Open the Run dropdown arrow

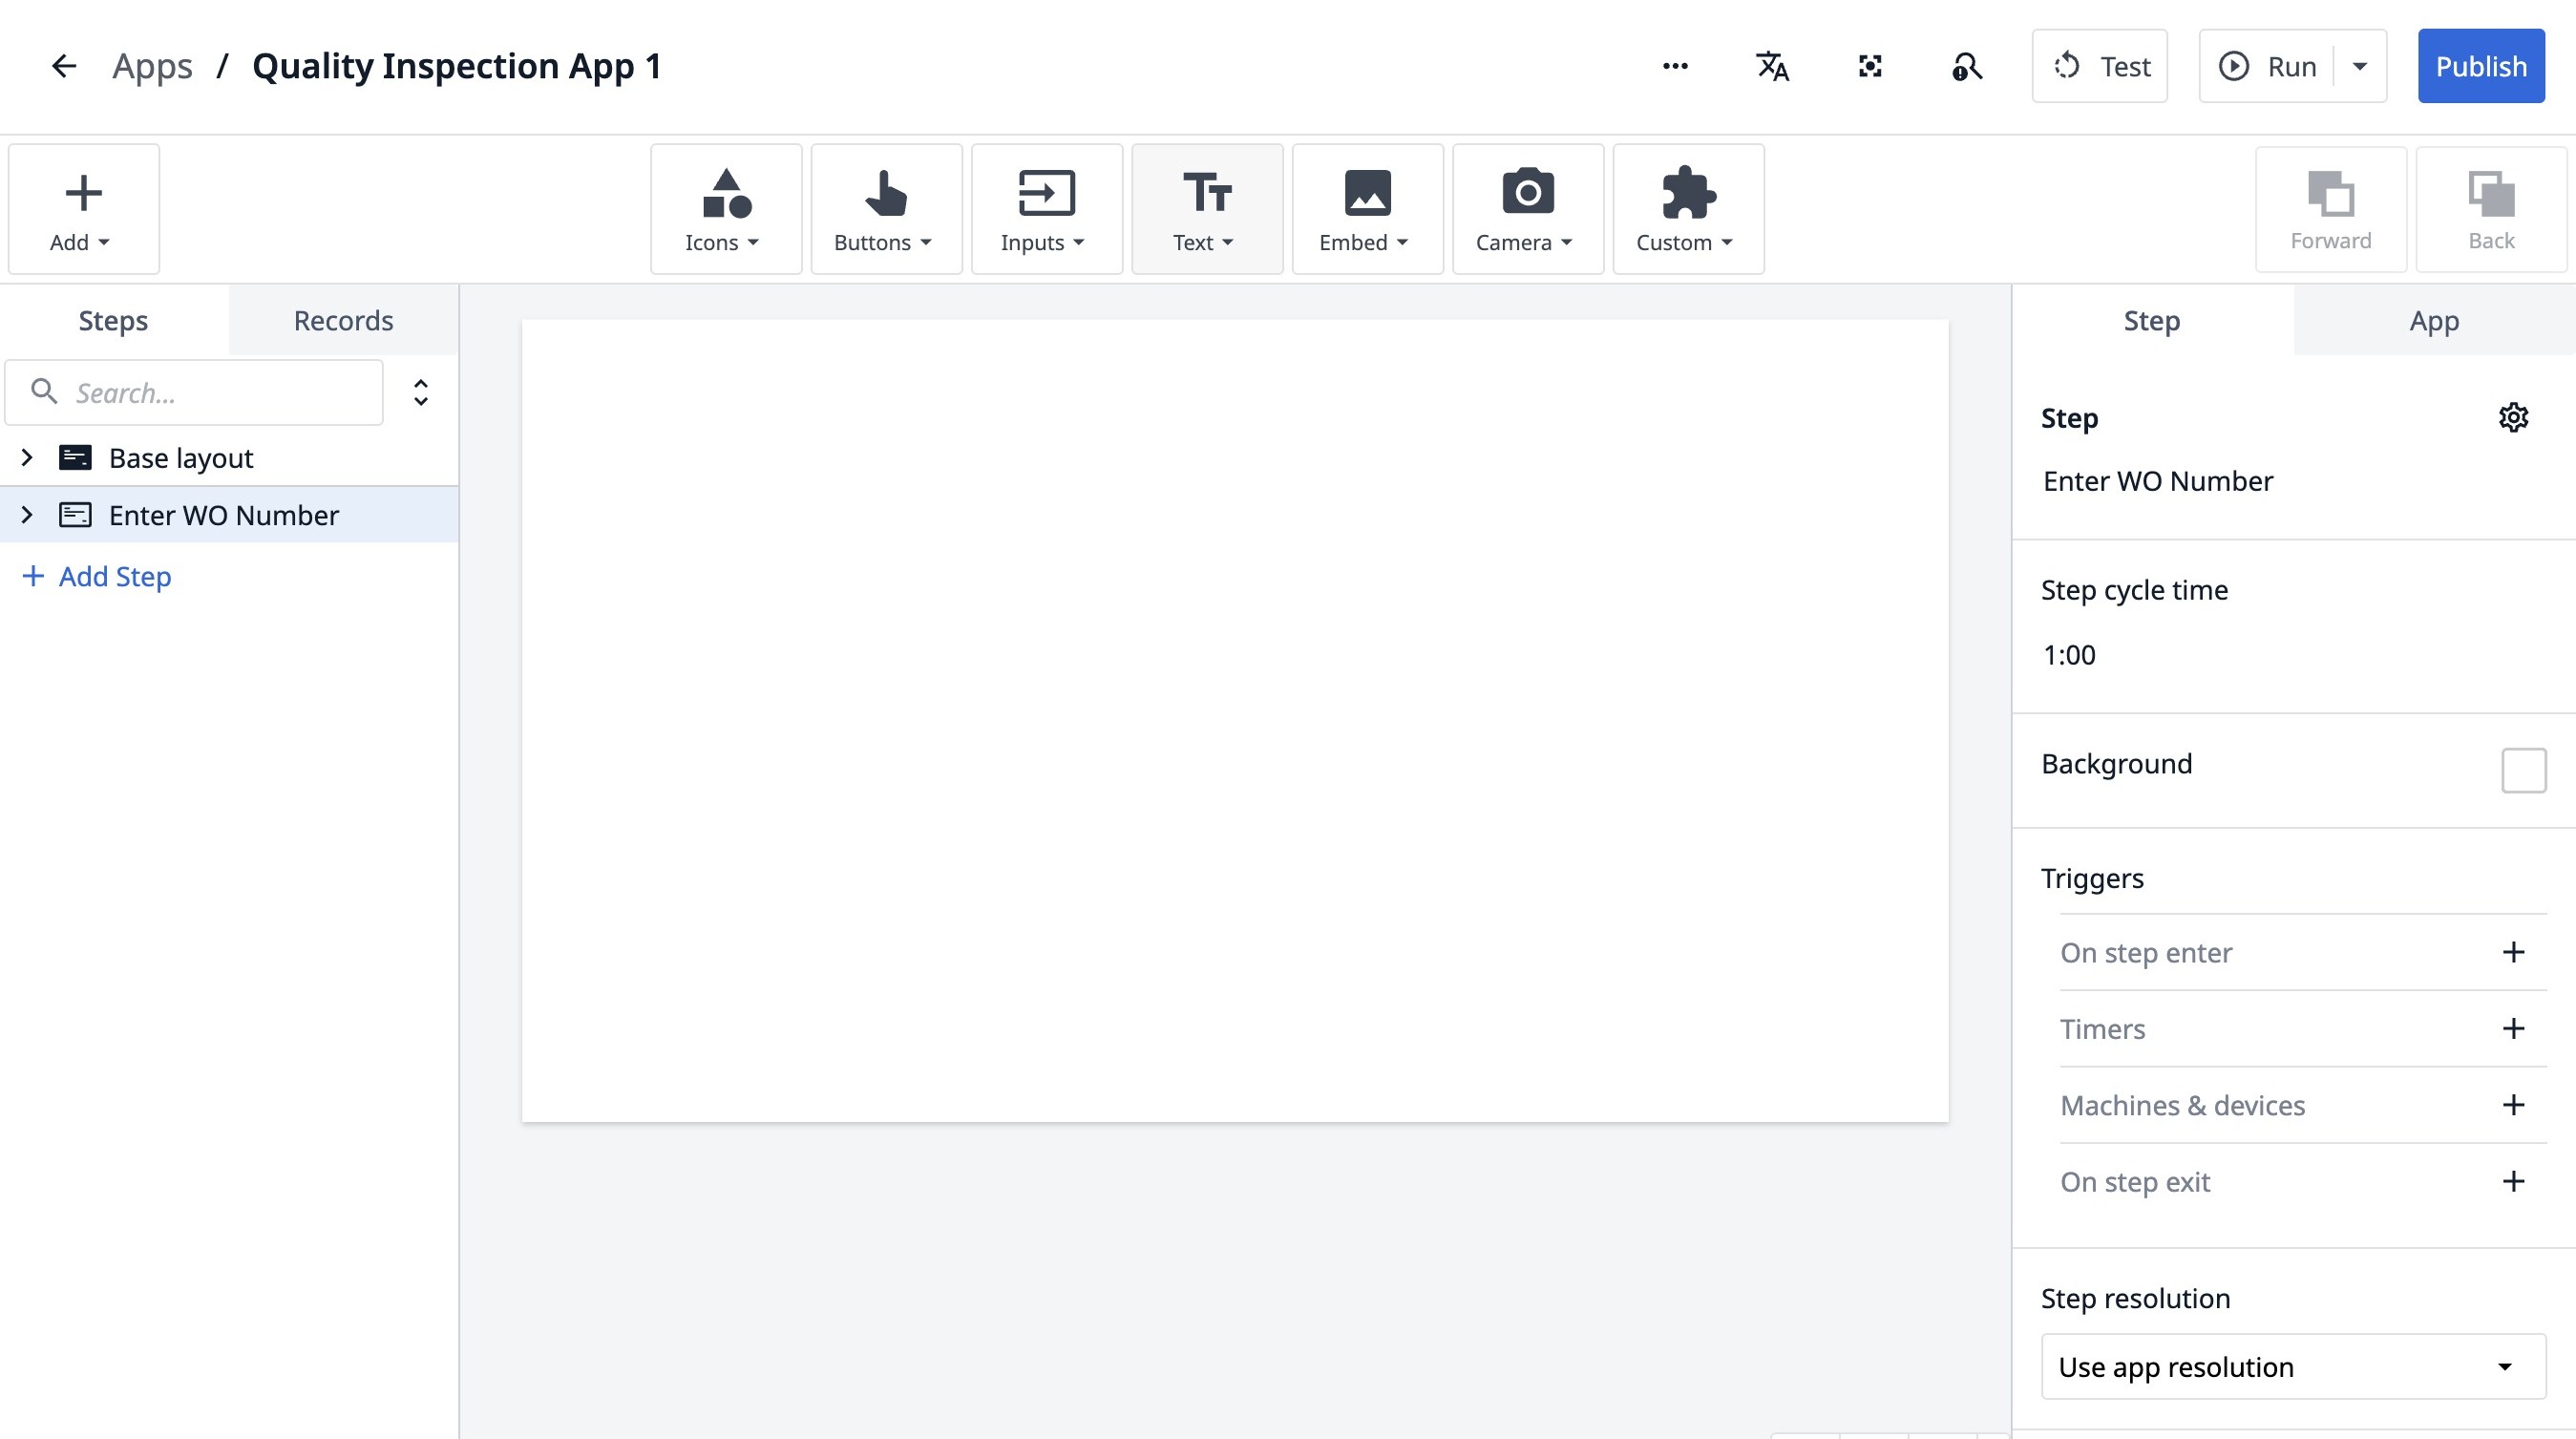click(x=2360, y=66)
